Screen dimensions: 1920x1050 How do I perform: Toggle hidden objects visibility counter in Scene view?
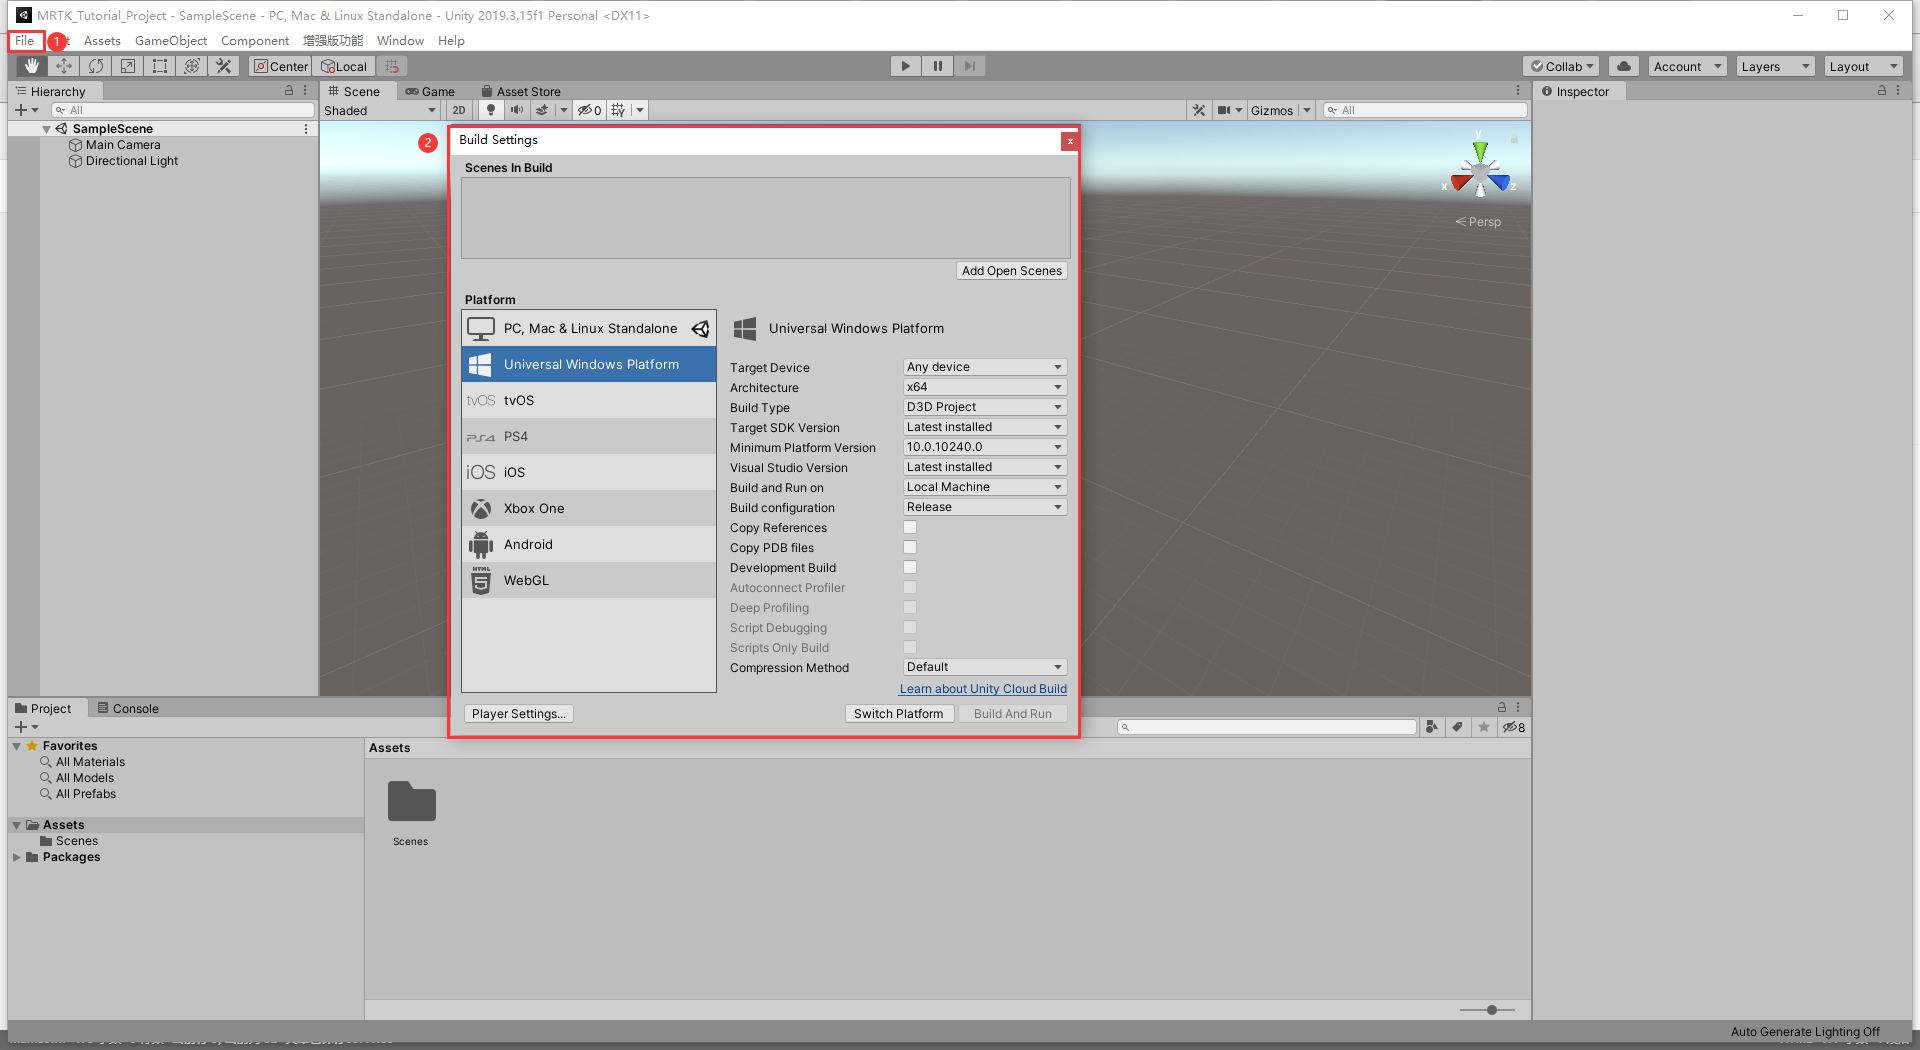coord(590,110)
